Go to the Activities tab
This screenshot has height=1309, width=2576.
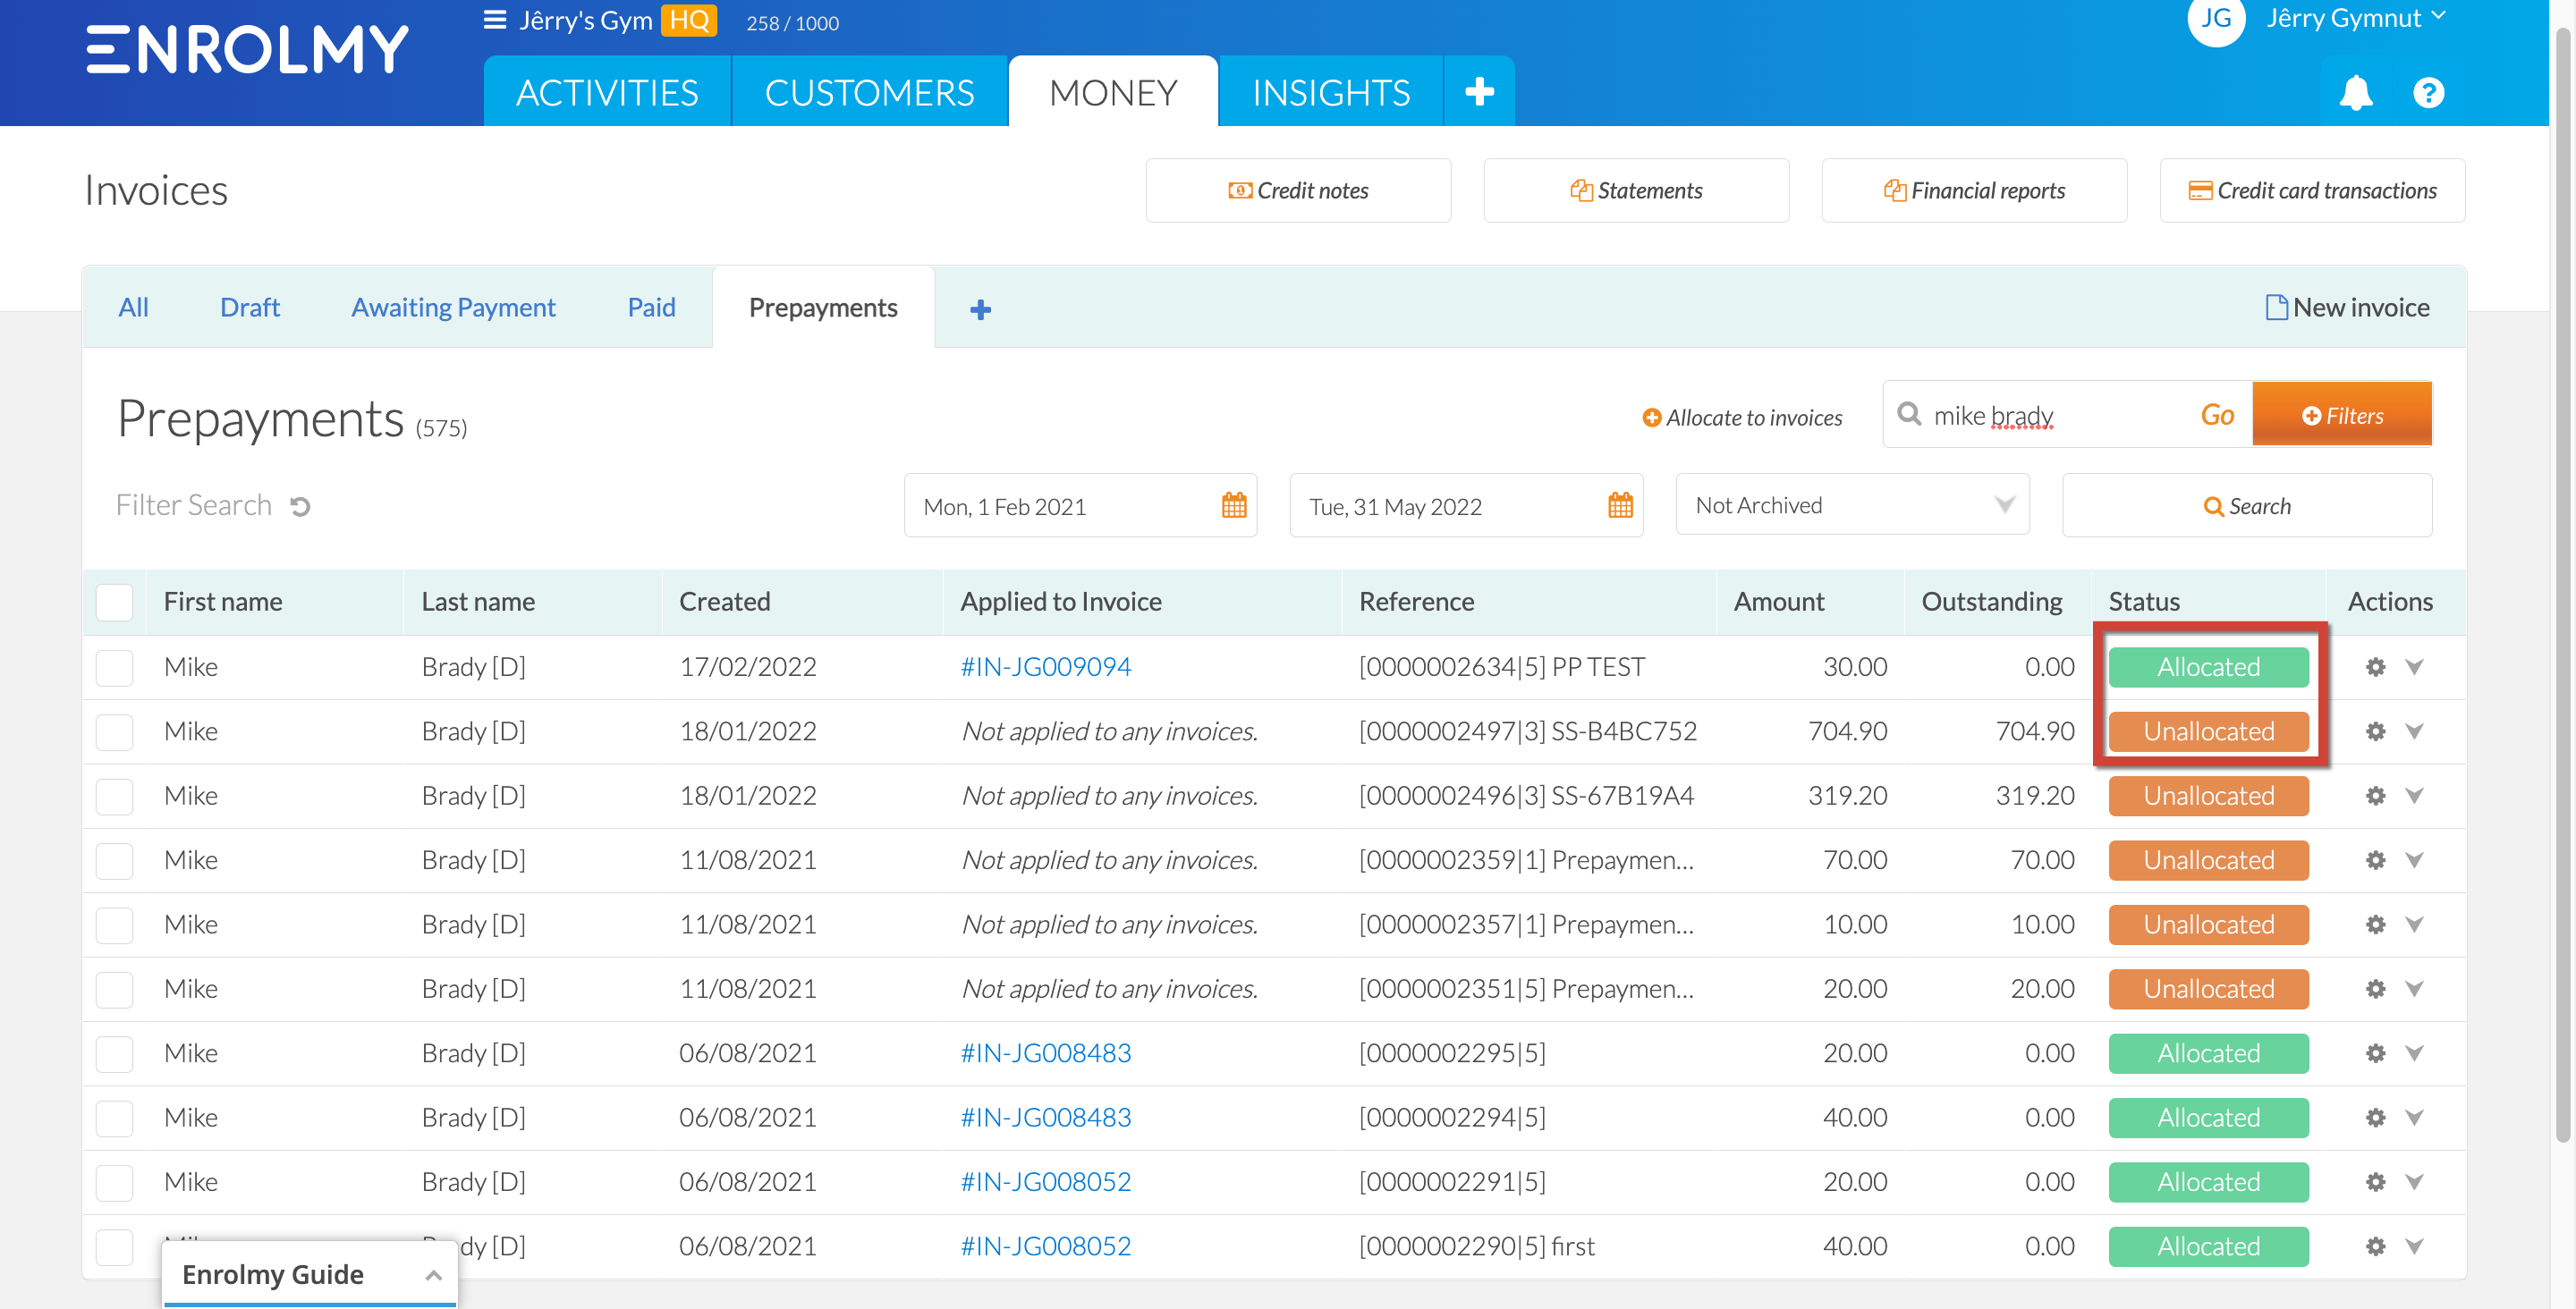click(x=607, y=92)
